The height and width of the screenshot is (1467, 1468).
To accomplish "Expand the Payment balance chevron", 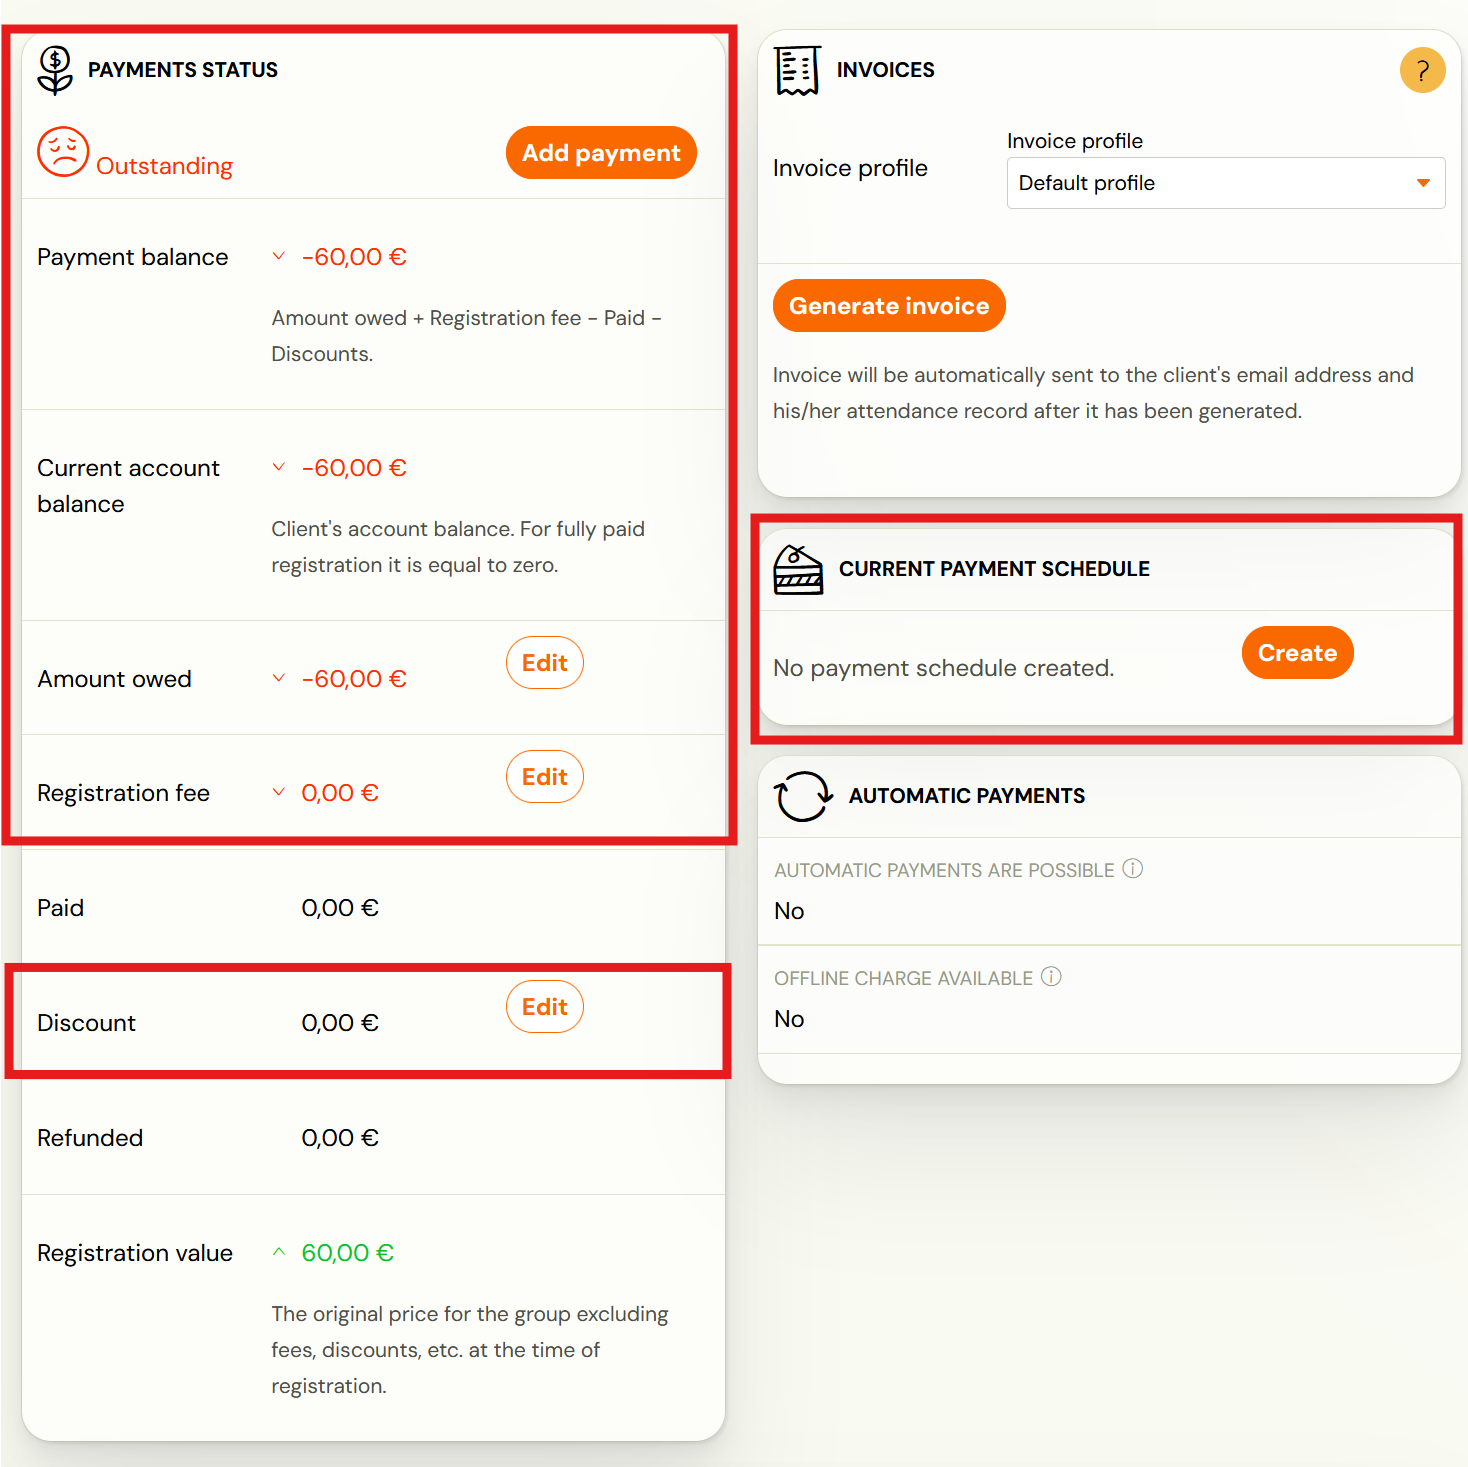I will tap(279, 257).
